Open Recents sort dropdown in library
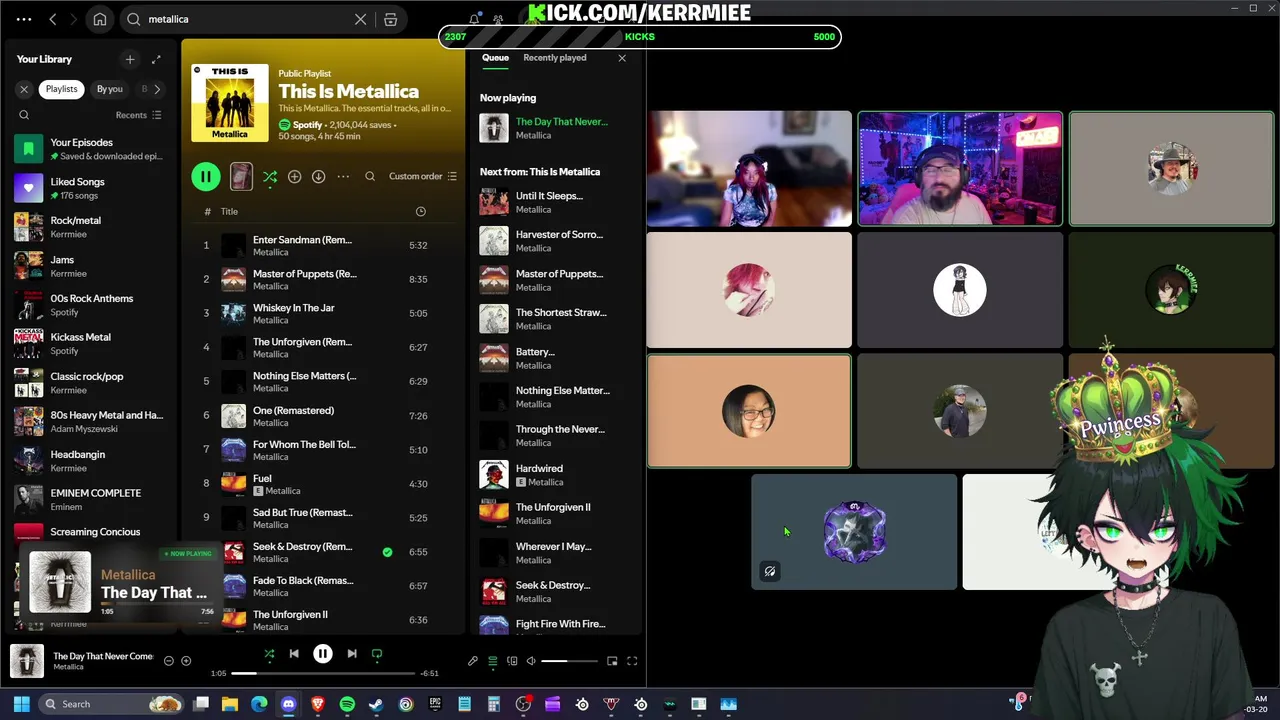The width and height of the screenshot is (1280, 720). pos(138,115)
